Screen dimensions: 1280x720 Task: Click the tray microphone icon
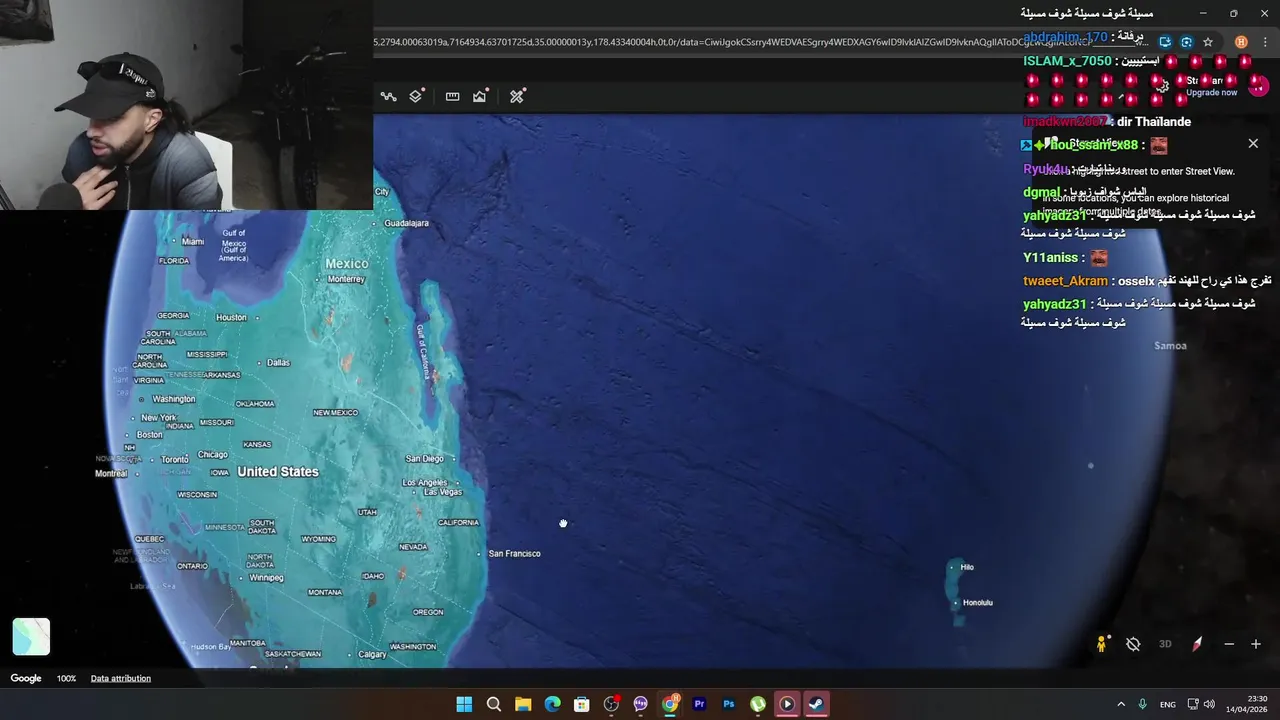point(1143,704)
